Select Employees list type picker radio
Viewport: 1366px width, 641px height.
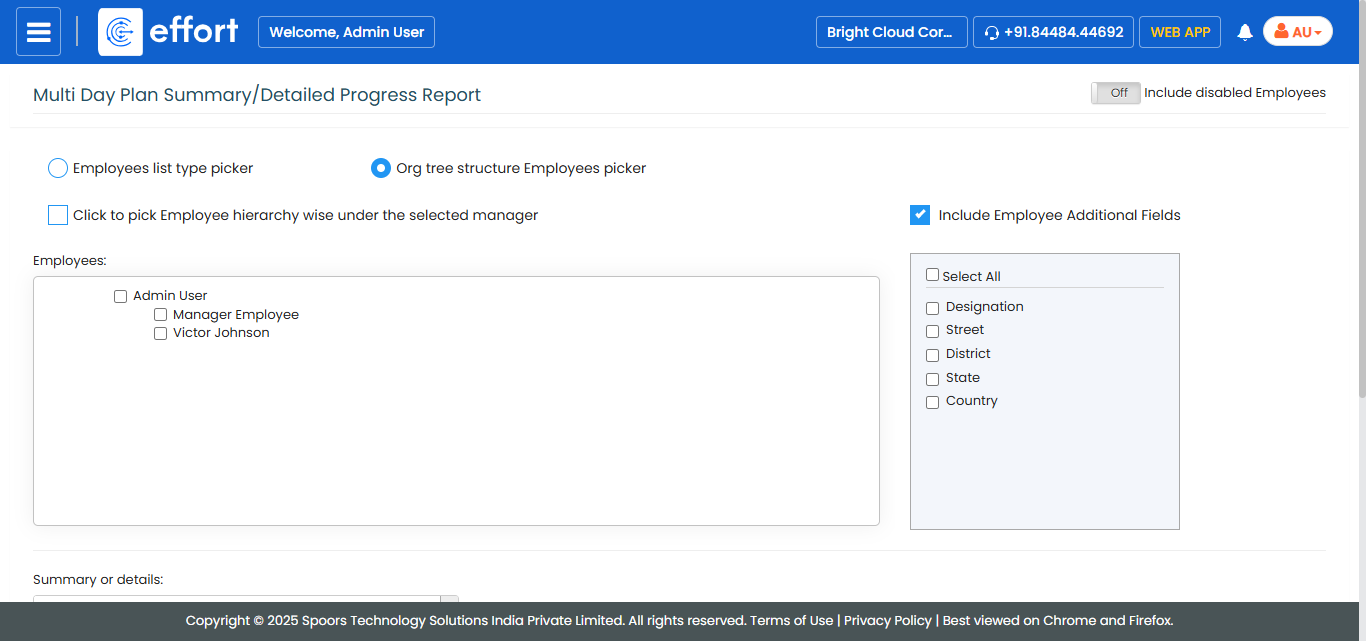tap(58, 168)
